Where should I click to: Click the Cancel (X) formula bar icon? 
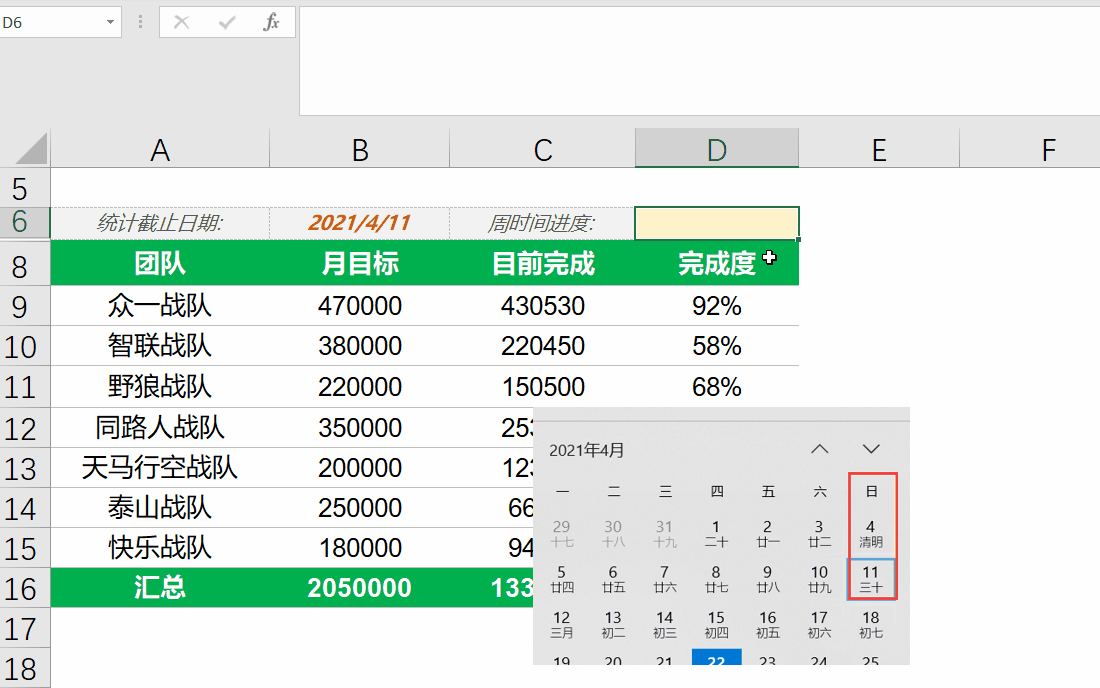[181, 22]
